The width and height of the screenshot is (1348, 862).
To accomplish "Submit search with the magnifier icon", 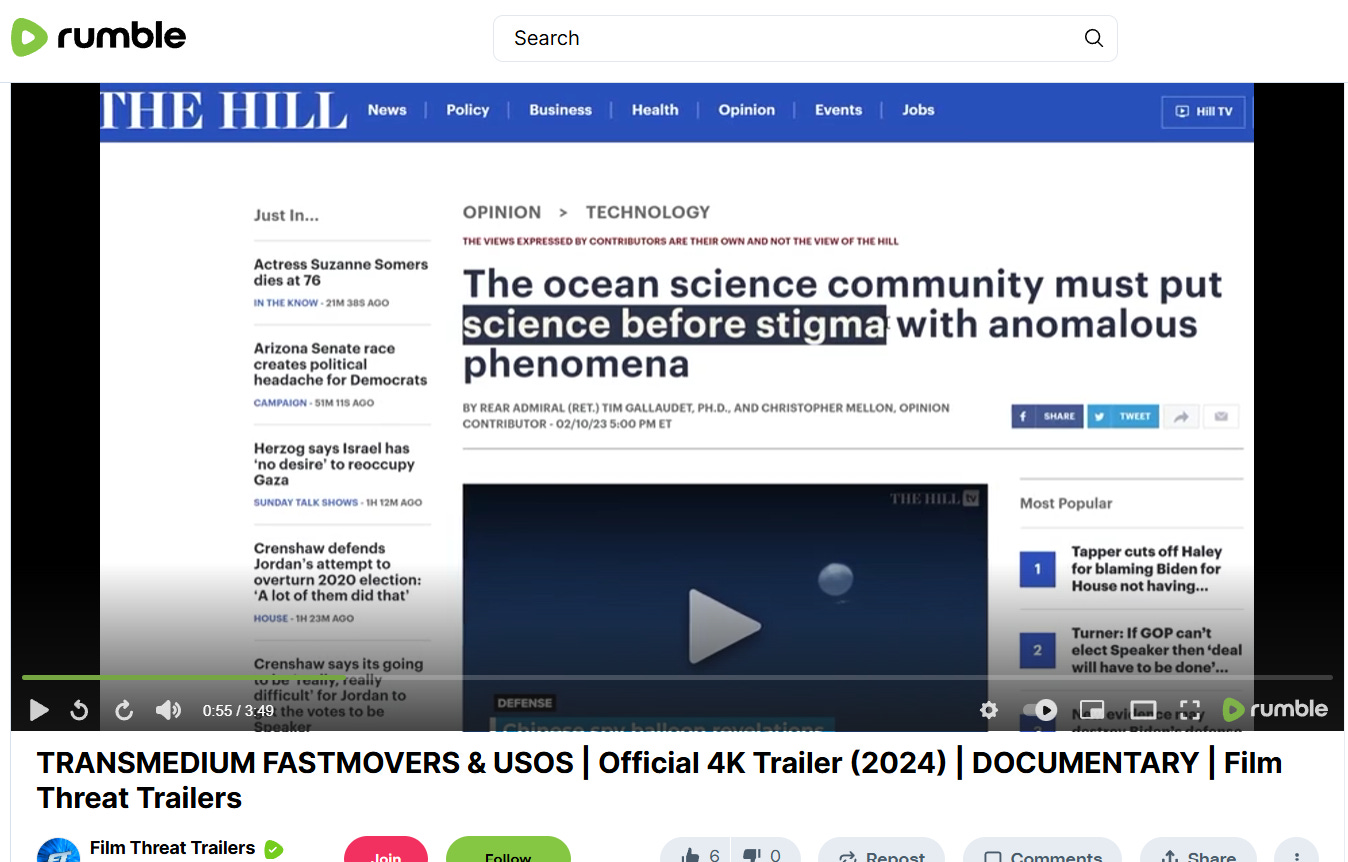I will point(1093,38).
